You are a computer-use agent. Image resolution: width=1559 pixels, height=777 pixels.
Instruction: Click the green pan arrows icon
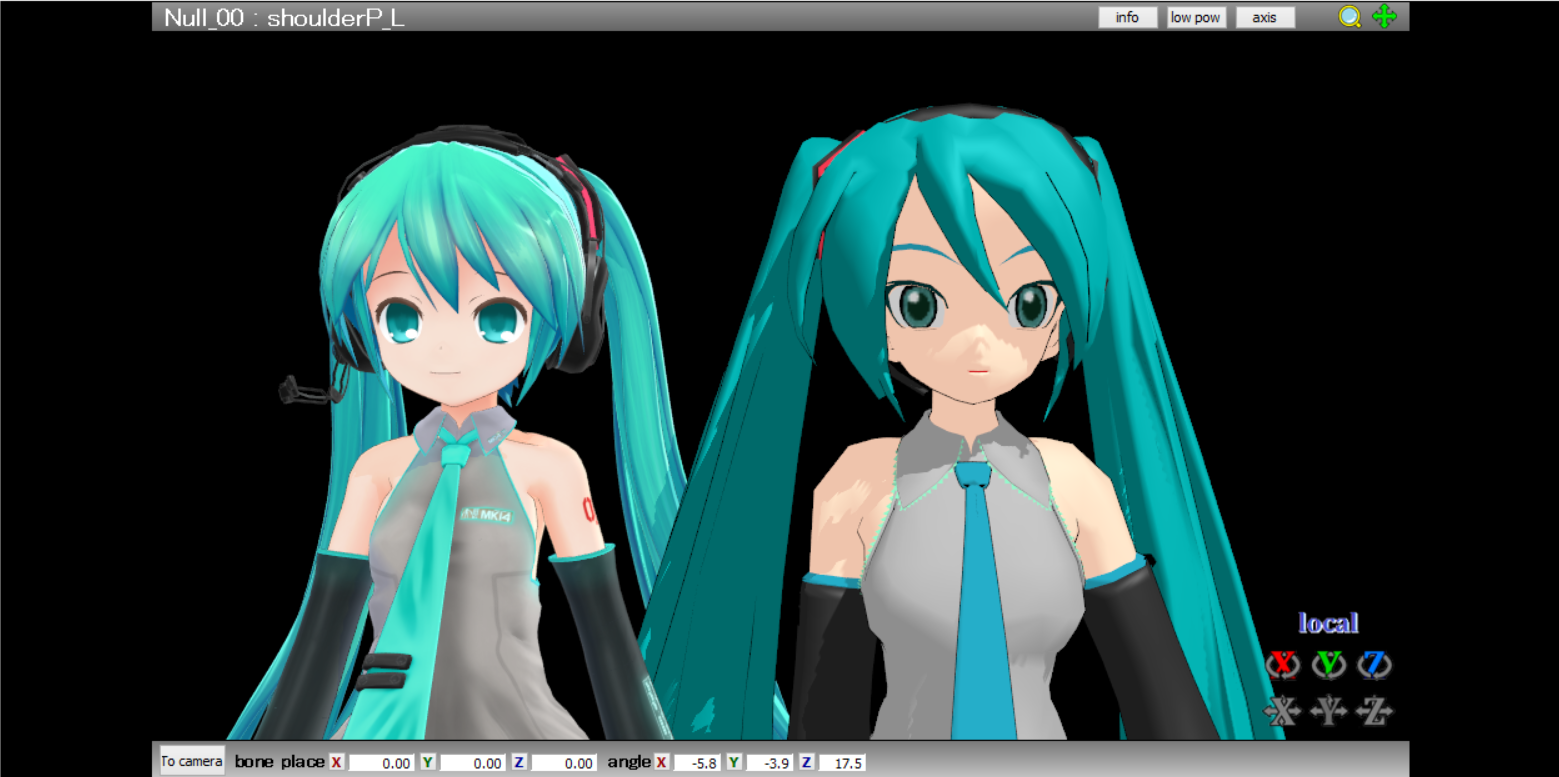[1385, 16]
